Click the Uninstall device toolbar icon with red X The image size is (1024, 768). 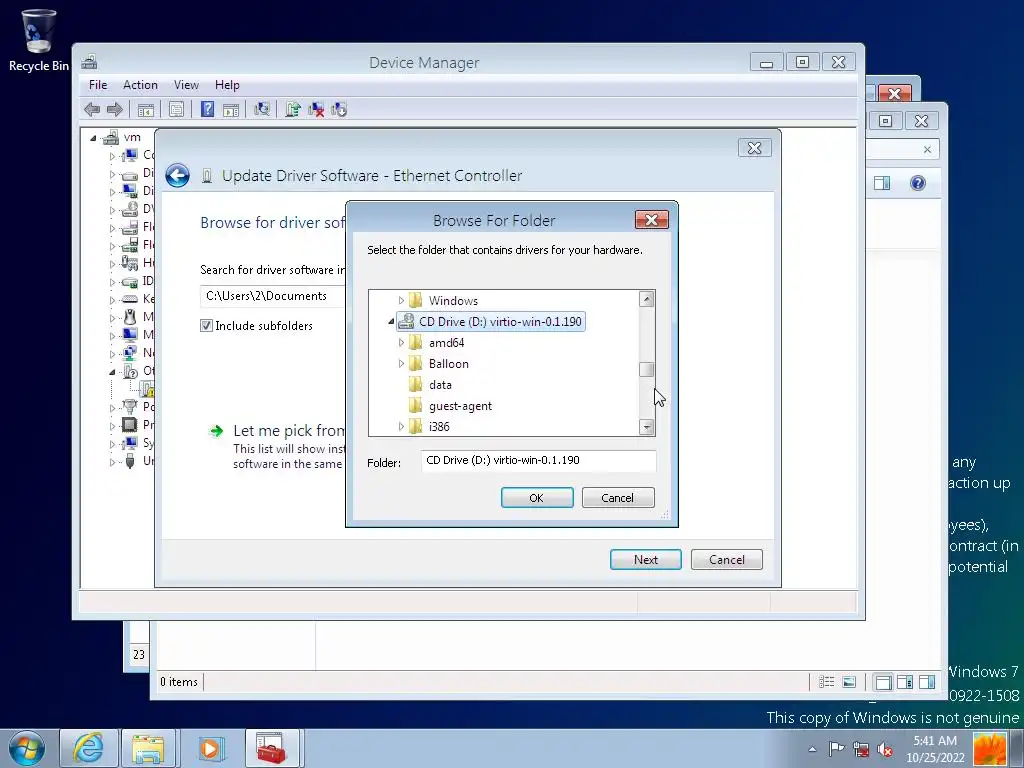(x=316, y=110)
